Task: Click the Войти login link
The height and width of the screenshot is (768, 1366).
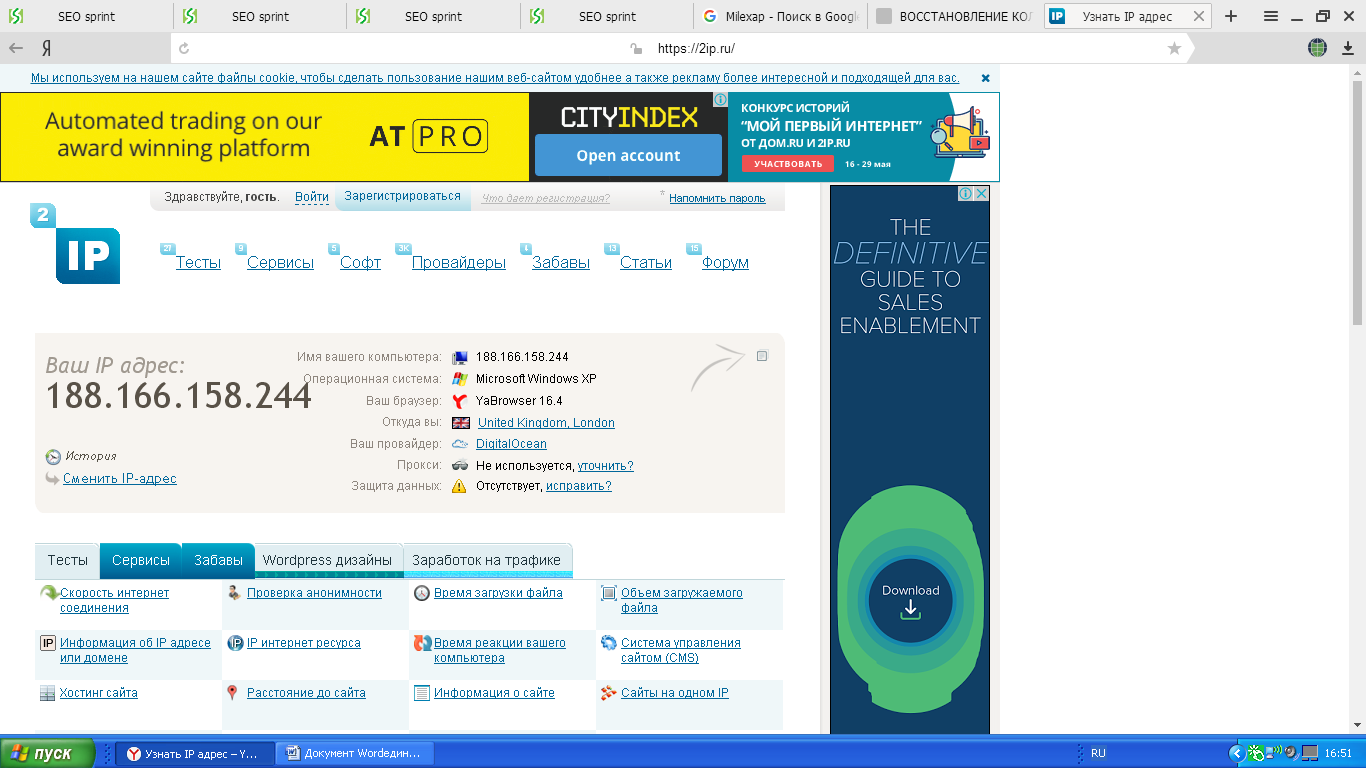Action: (x=312, y=198)
